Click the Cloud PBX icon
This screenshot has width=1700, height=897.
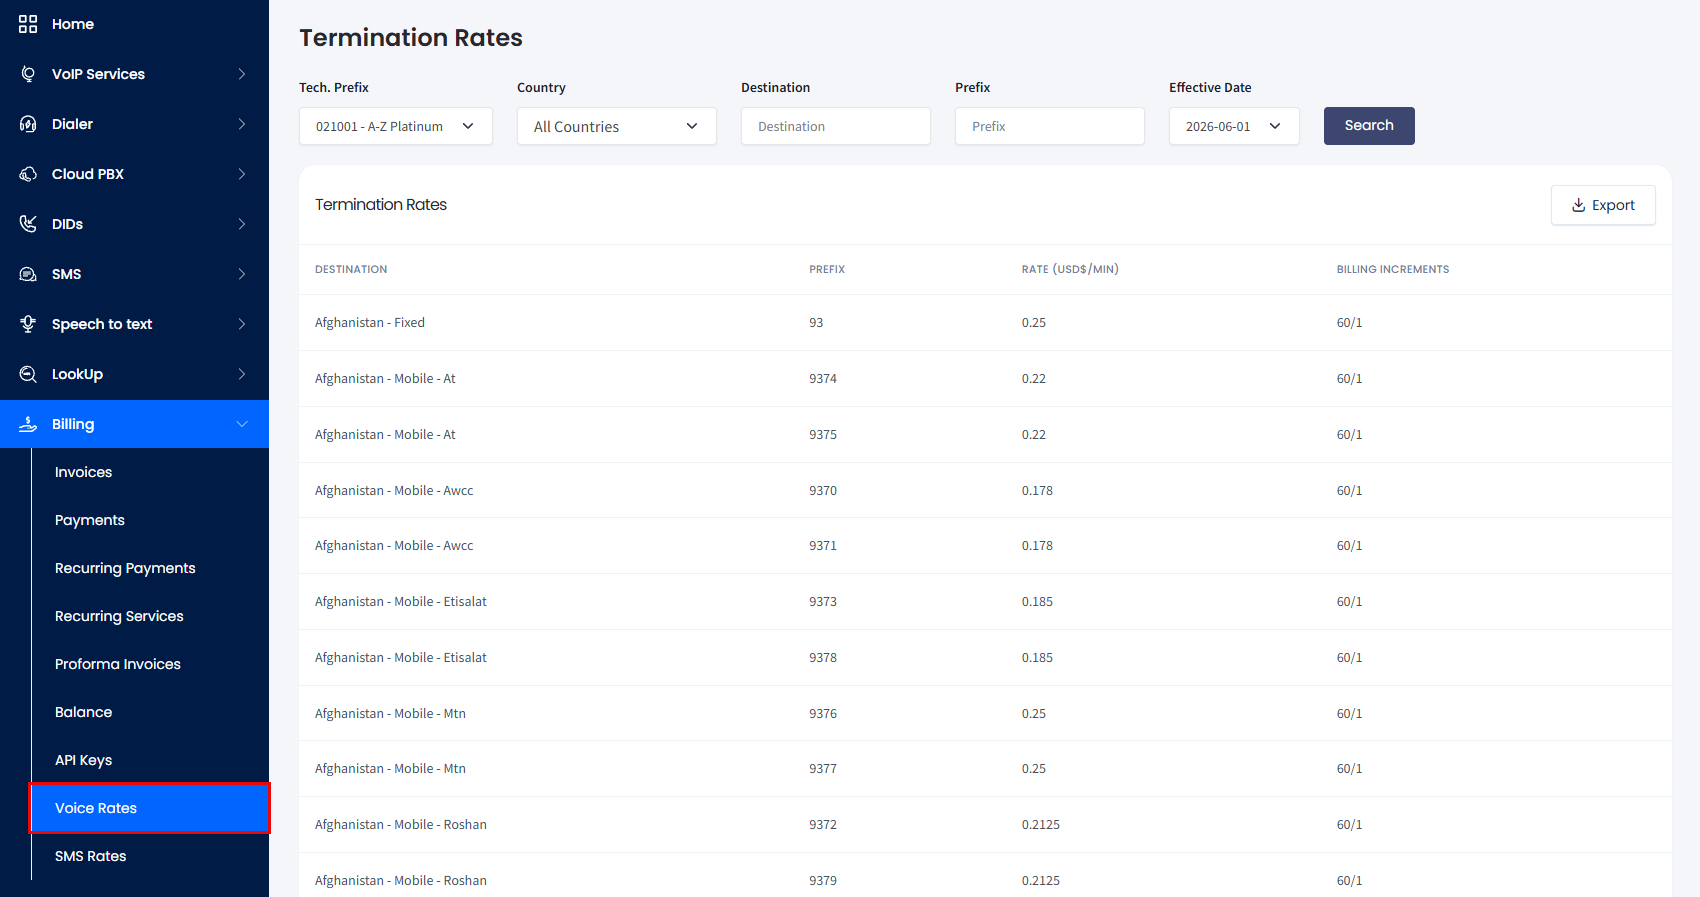point(28,174)
